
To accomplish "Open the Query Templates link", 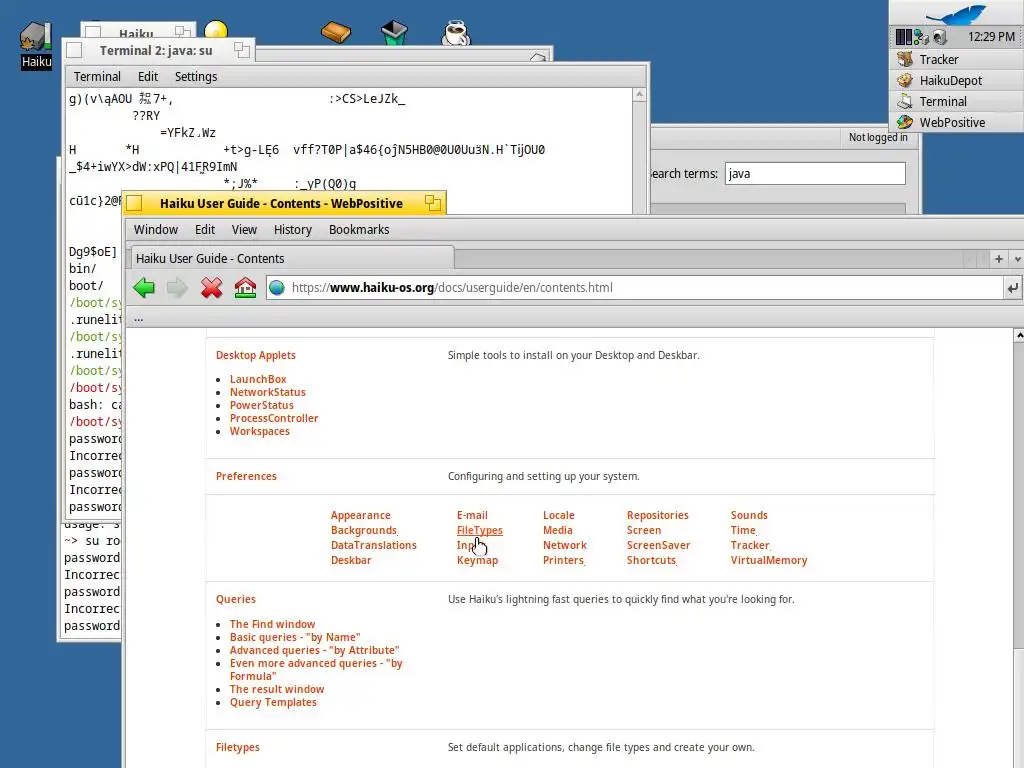I will pyautogui.click(x=273, y=703).
